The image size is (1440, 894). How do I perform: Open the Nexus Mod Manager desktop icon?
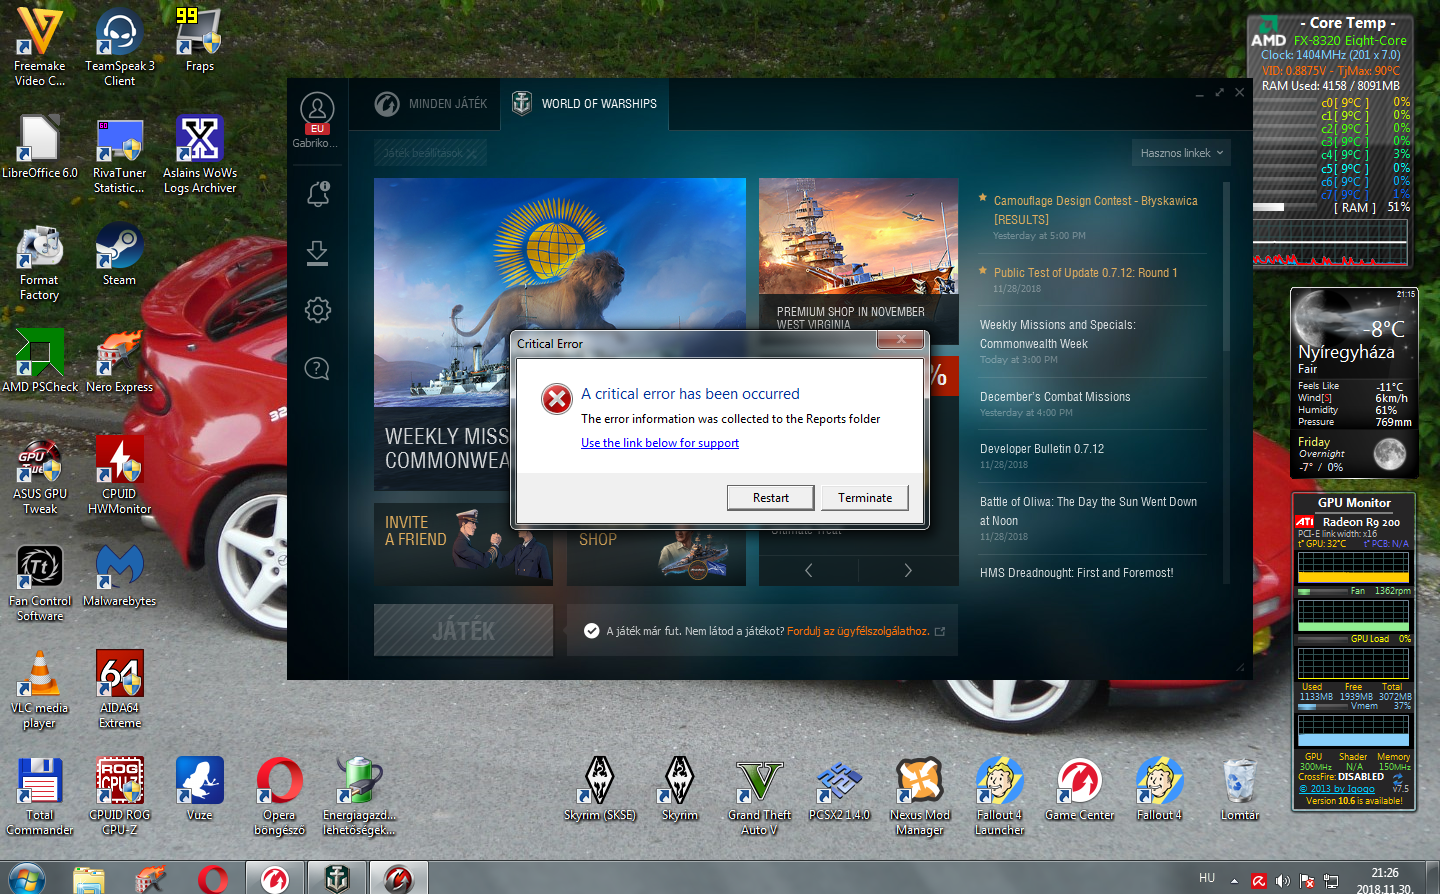(x=920, y=796)
